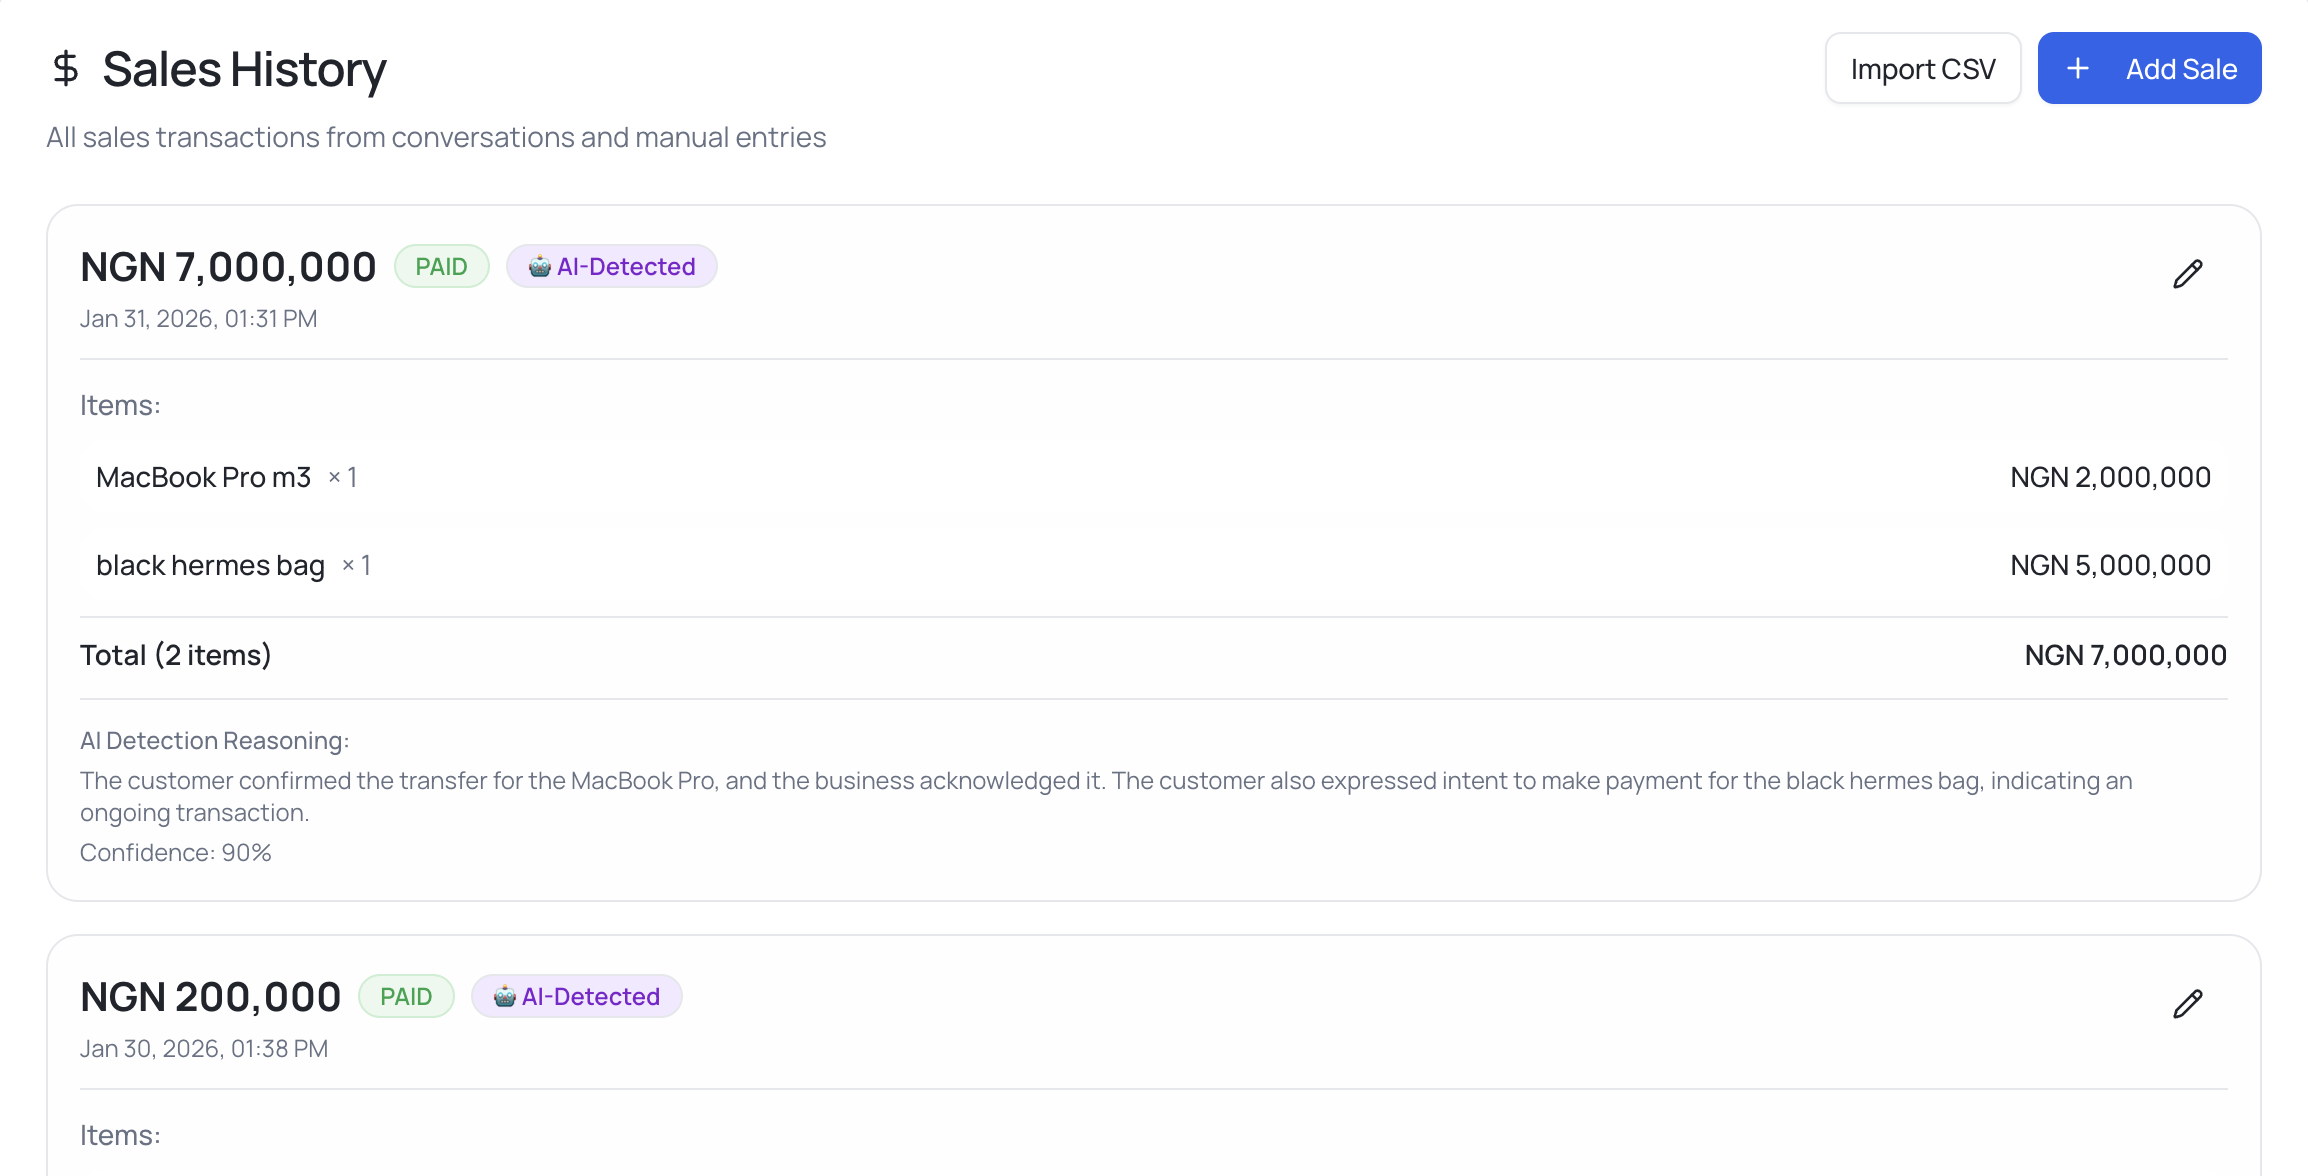This screenshot has height=1176, width=2308.
Task: Edit the NGN 200,000 sale with pencil icon
Action: 2187,1004
